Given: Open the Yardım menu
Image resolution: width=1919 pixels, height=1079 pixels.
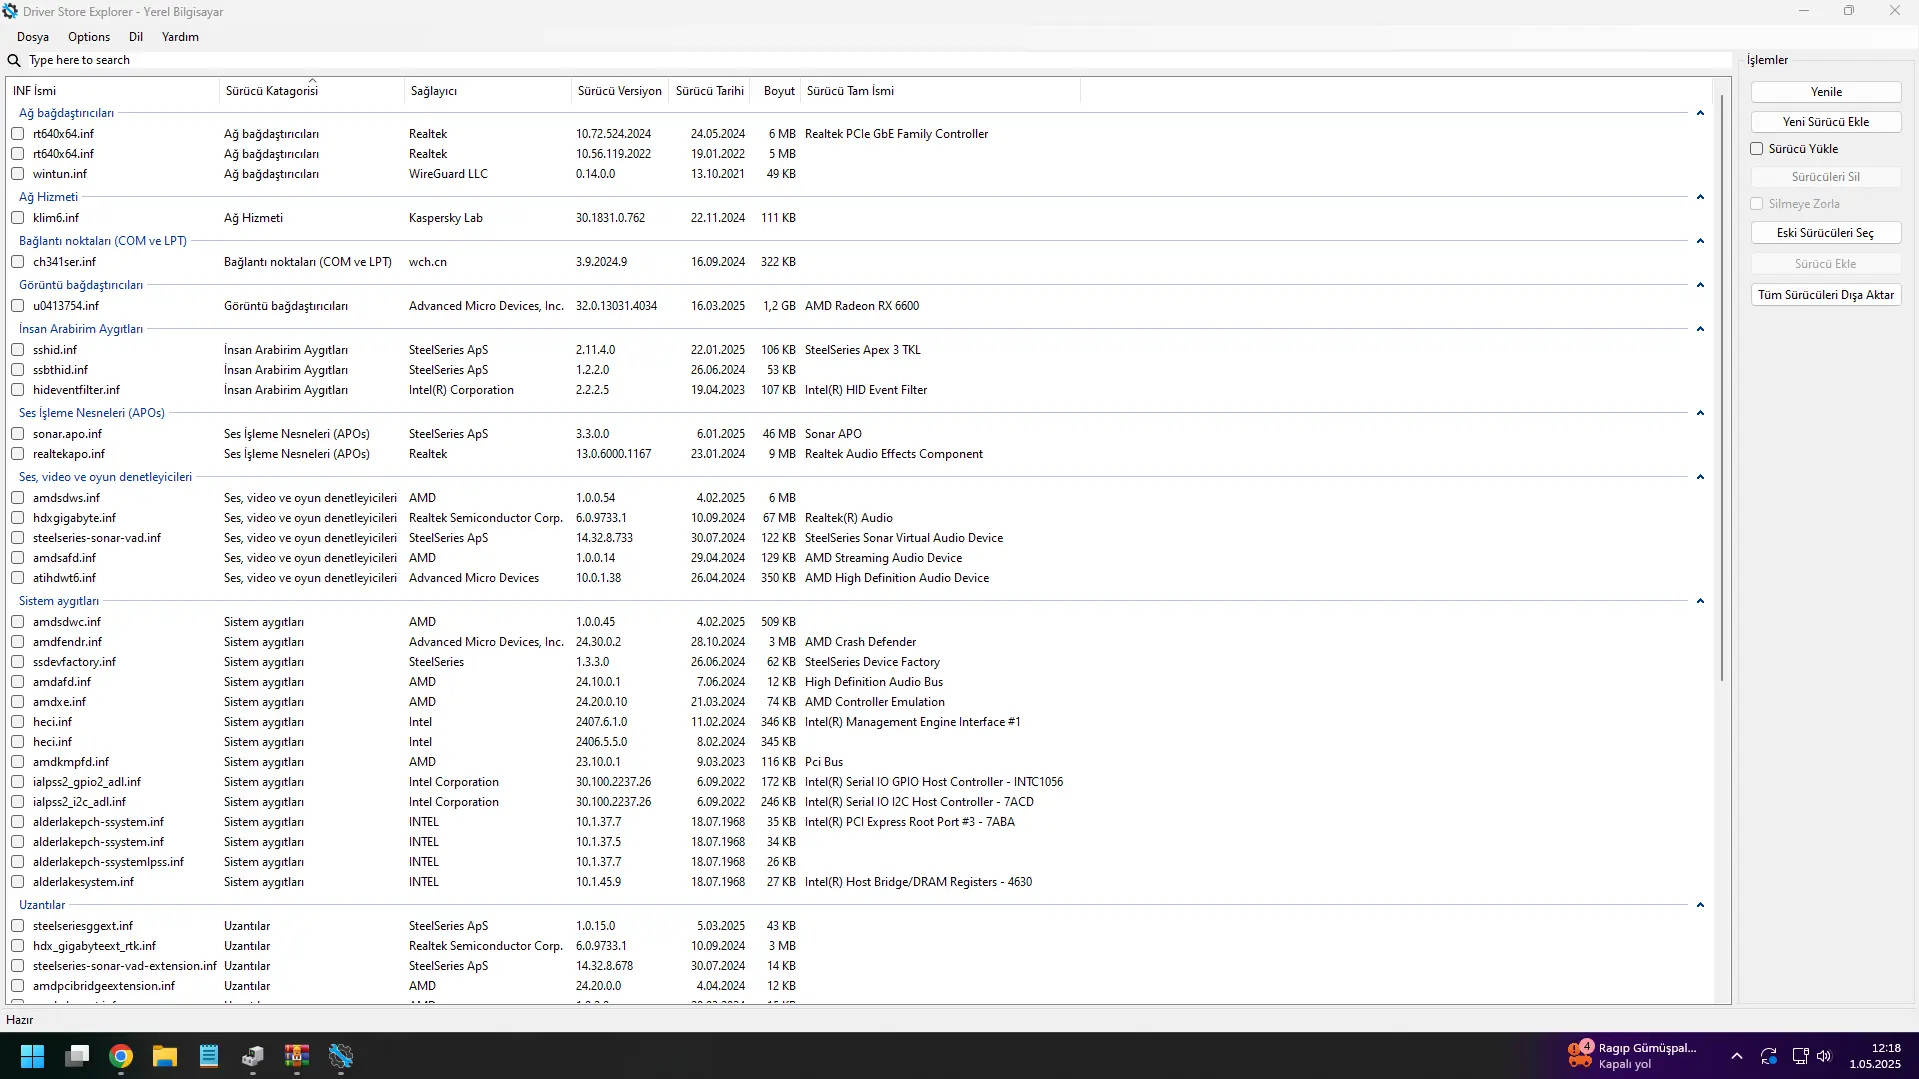Looking at the screenshot, I should click(x=180, y=37).
